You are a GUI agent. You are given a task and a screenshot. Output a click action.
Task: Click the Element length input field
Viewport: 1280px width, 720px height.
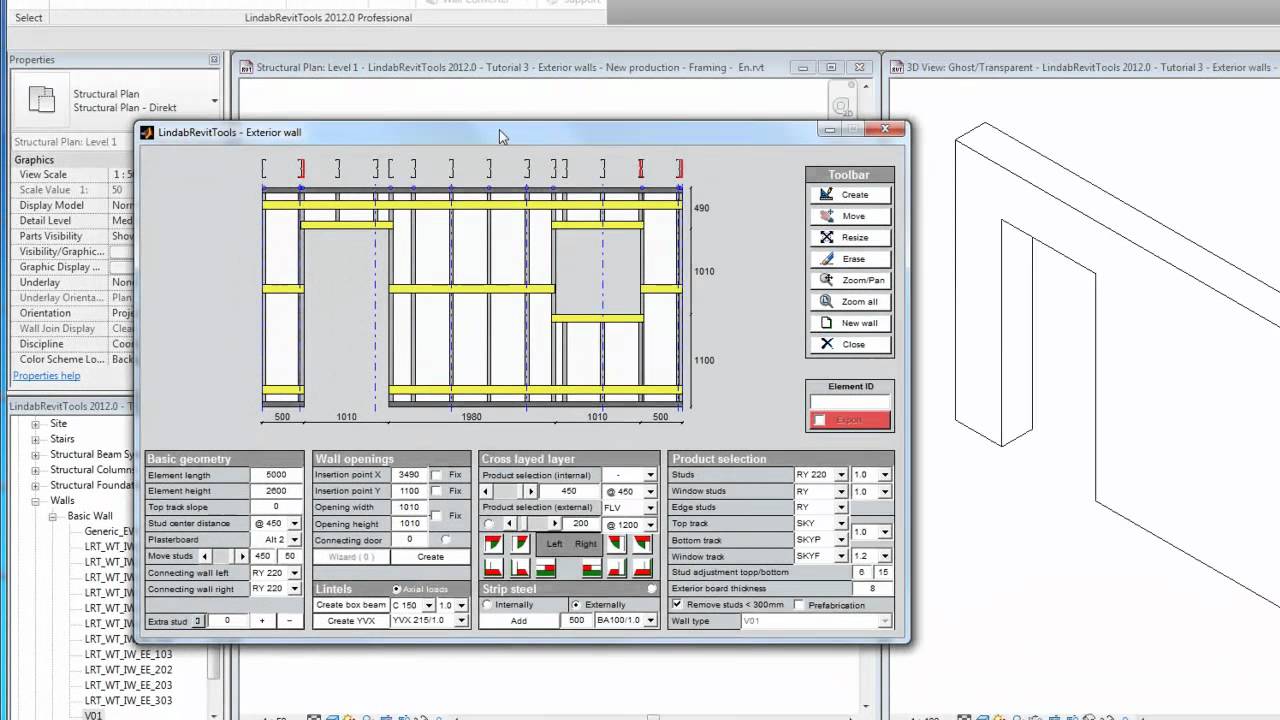coord(276,475)
